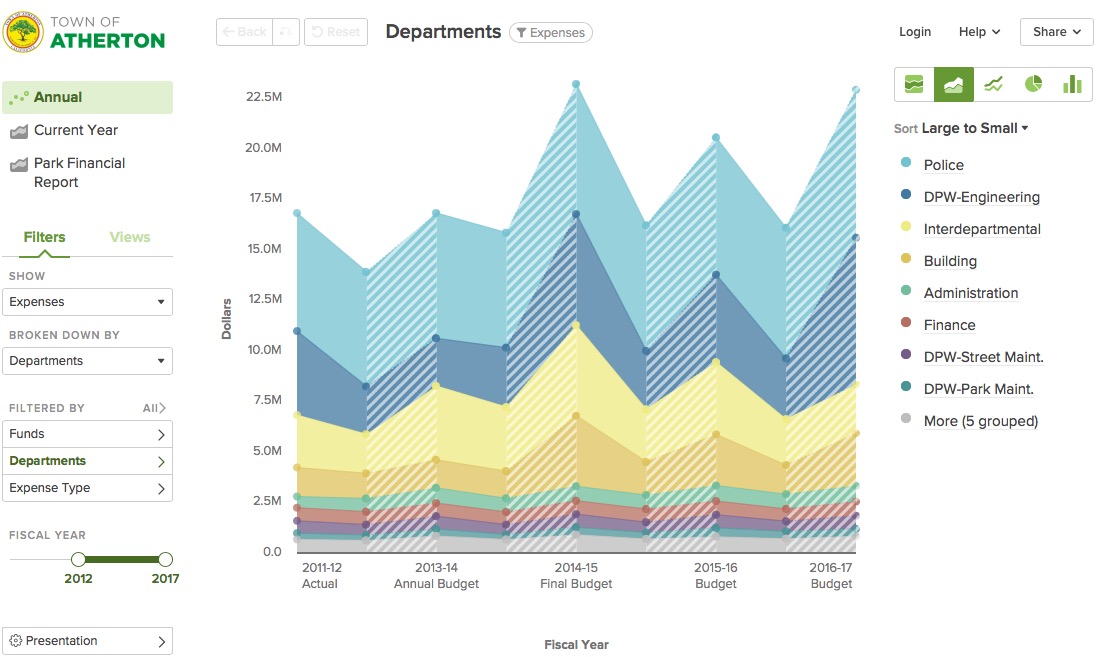
Task: Click the Login link
Action: point(915,32)
